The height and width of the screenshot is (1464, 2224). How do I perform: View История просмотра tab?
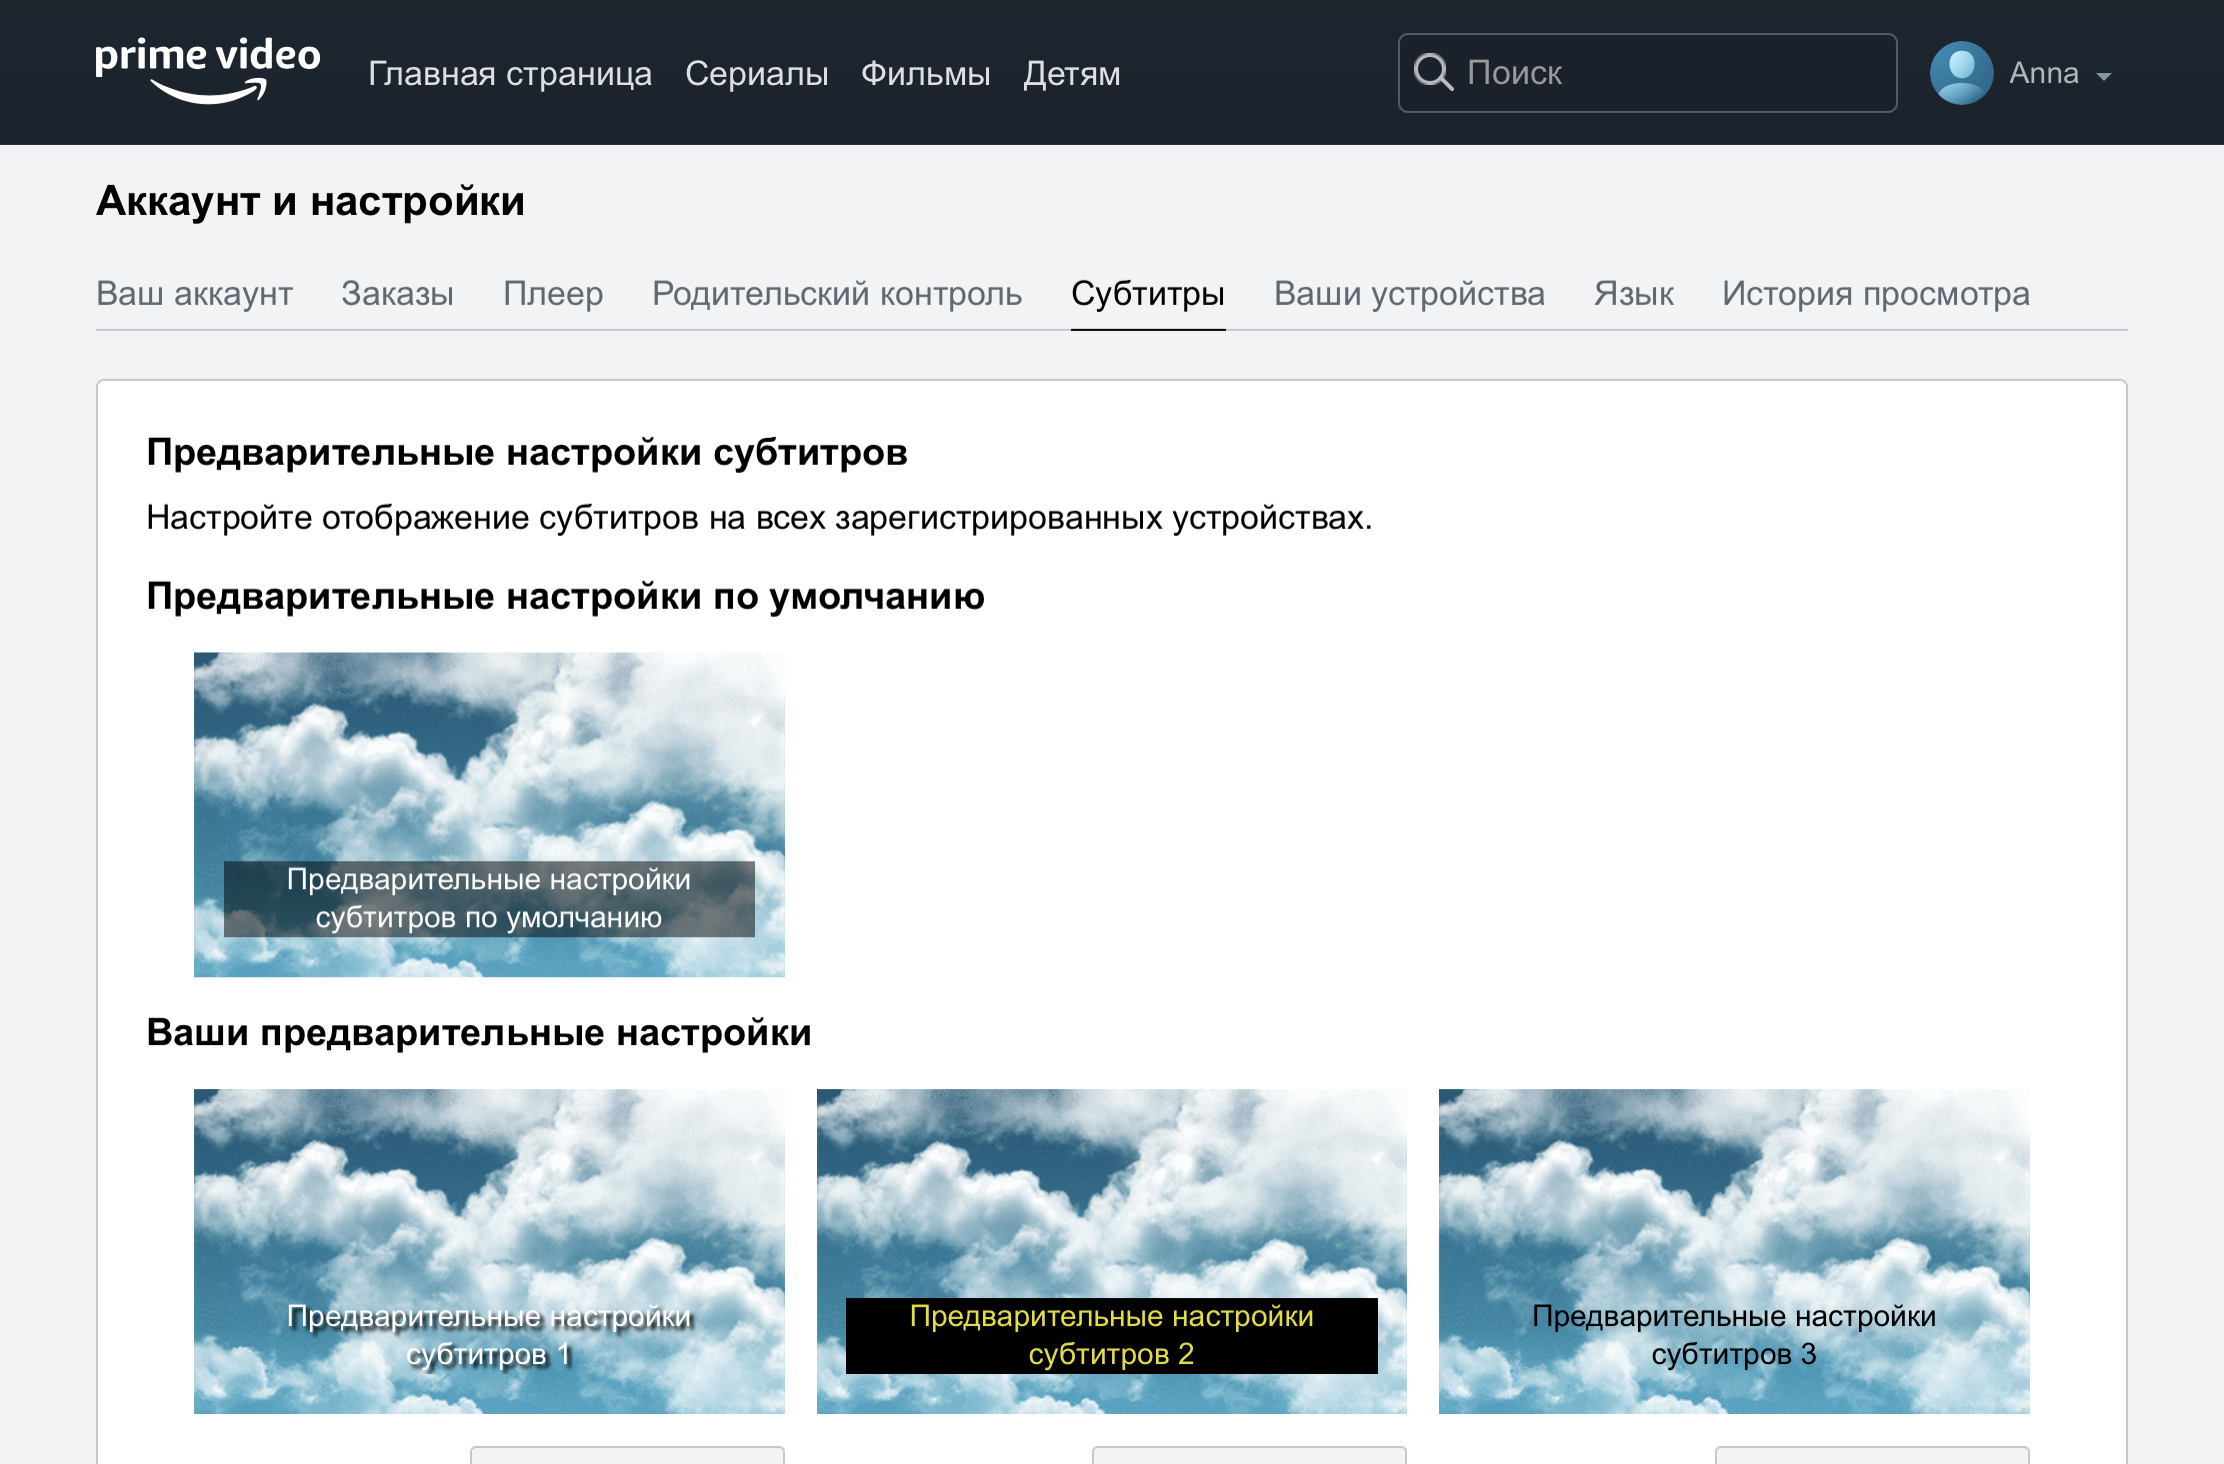coord(1875,294)
